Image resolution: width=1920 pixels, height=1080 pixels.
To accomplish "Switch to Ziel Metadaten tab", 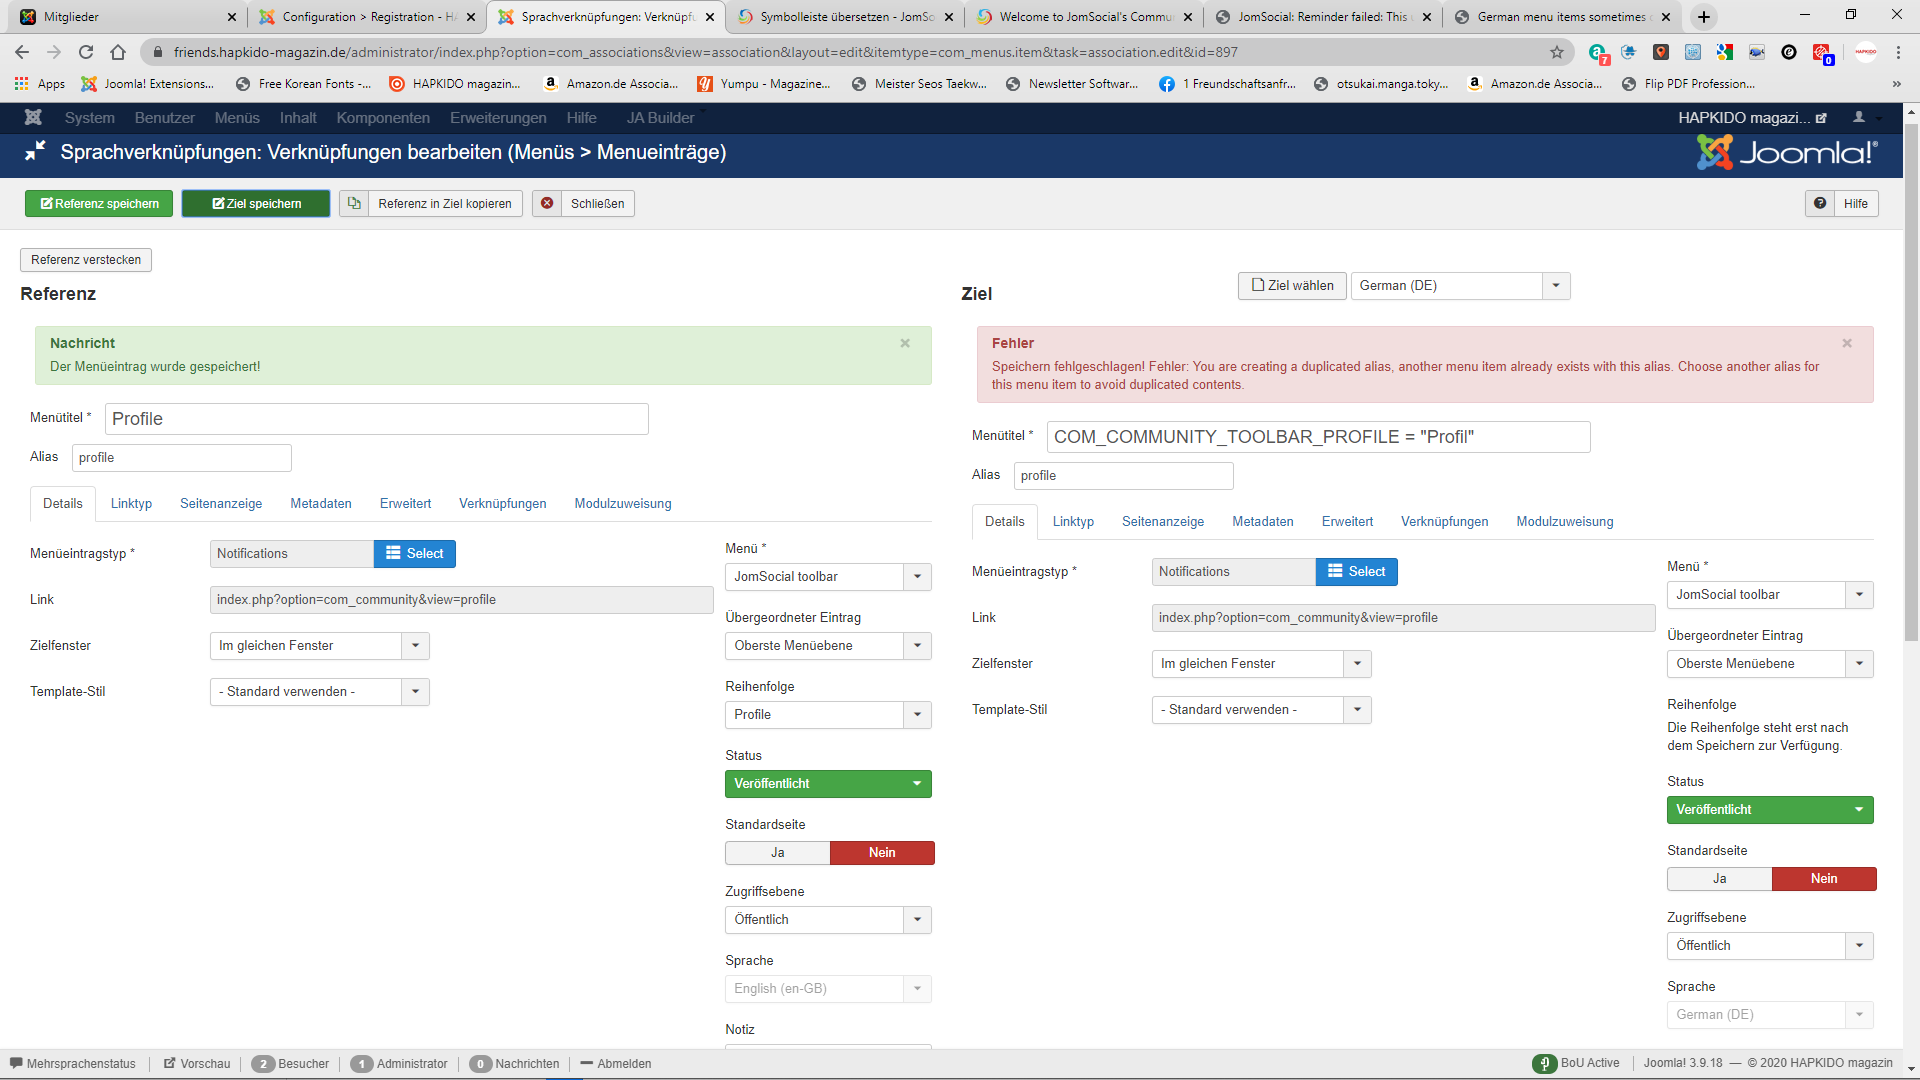I will (x=1262, y=522).
